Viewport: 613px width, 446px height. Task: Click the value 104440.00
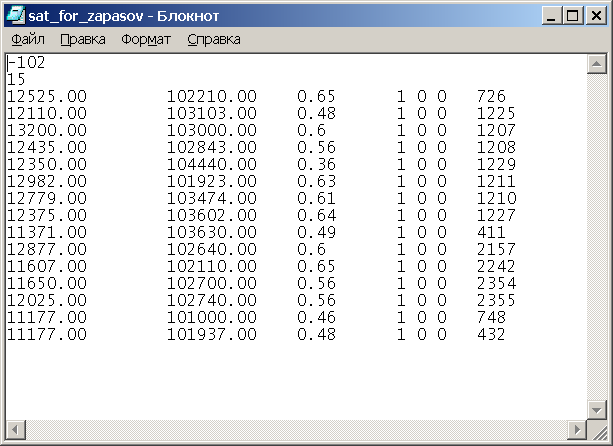[x=212, y=165]
